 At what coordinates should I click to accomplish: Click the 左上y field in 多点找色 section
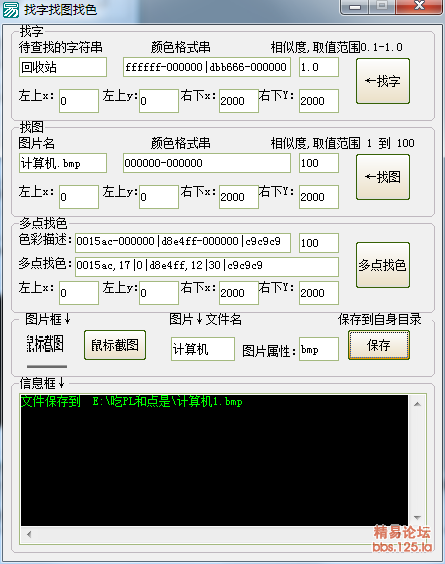[x=159, y=293]
